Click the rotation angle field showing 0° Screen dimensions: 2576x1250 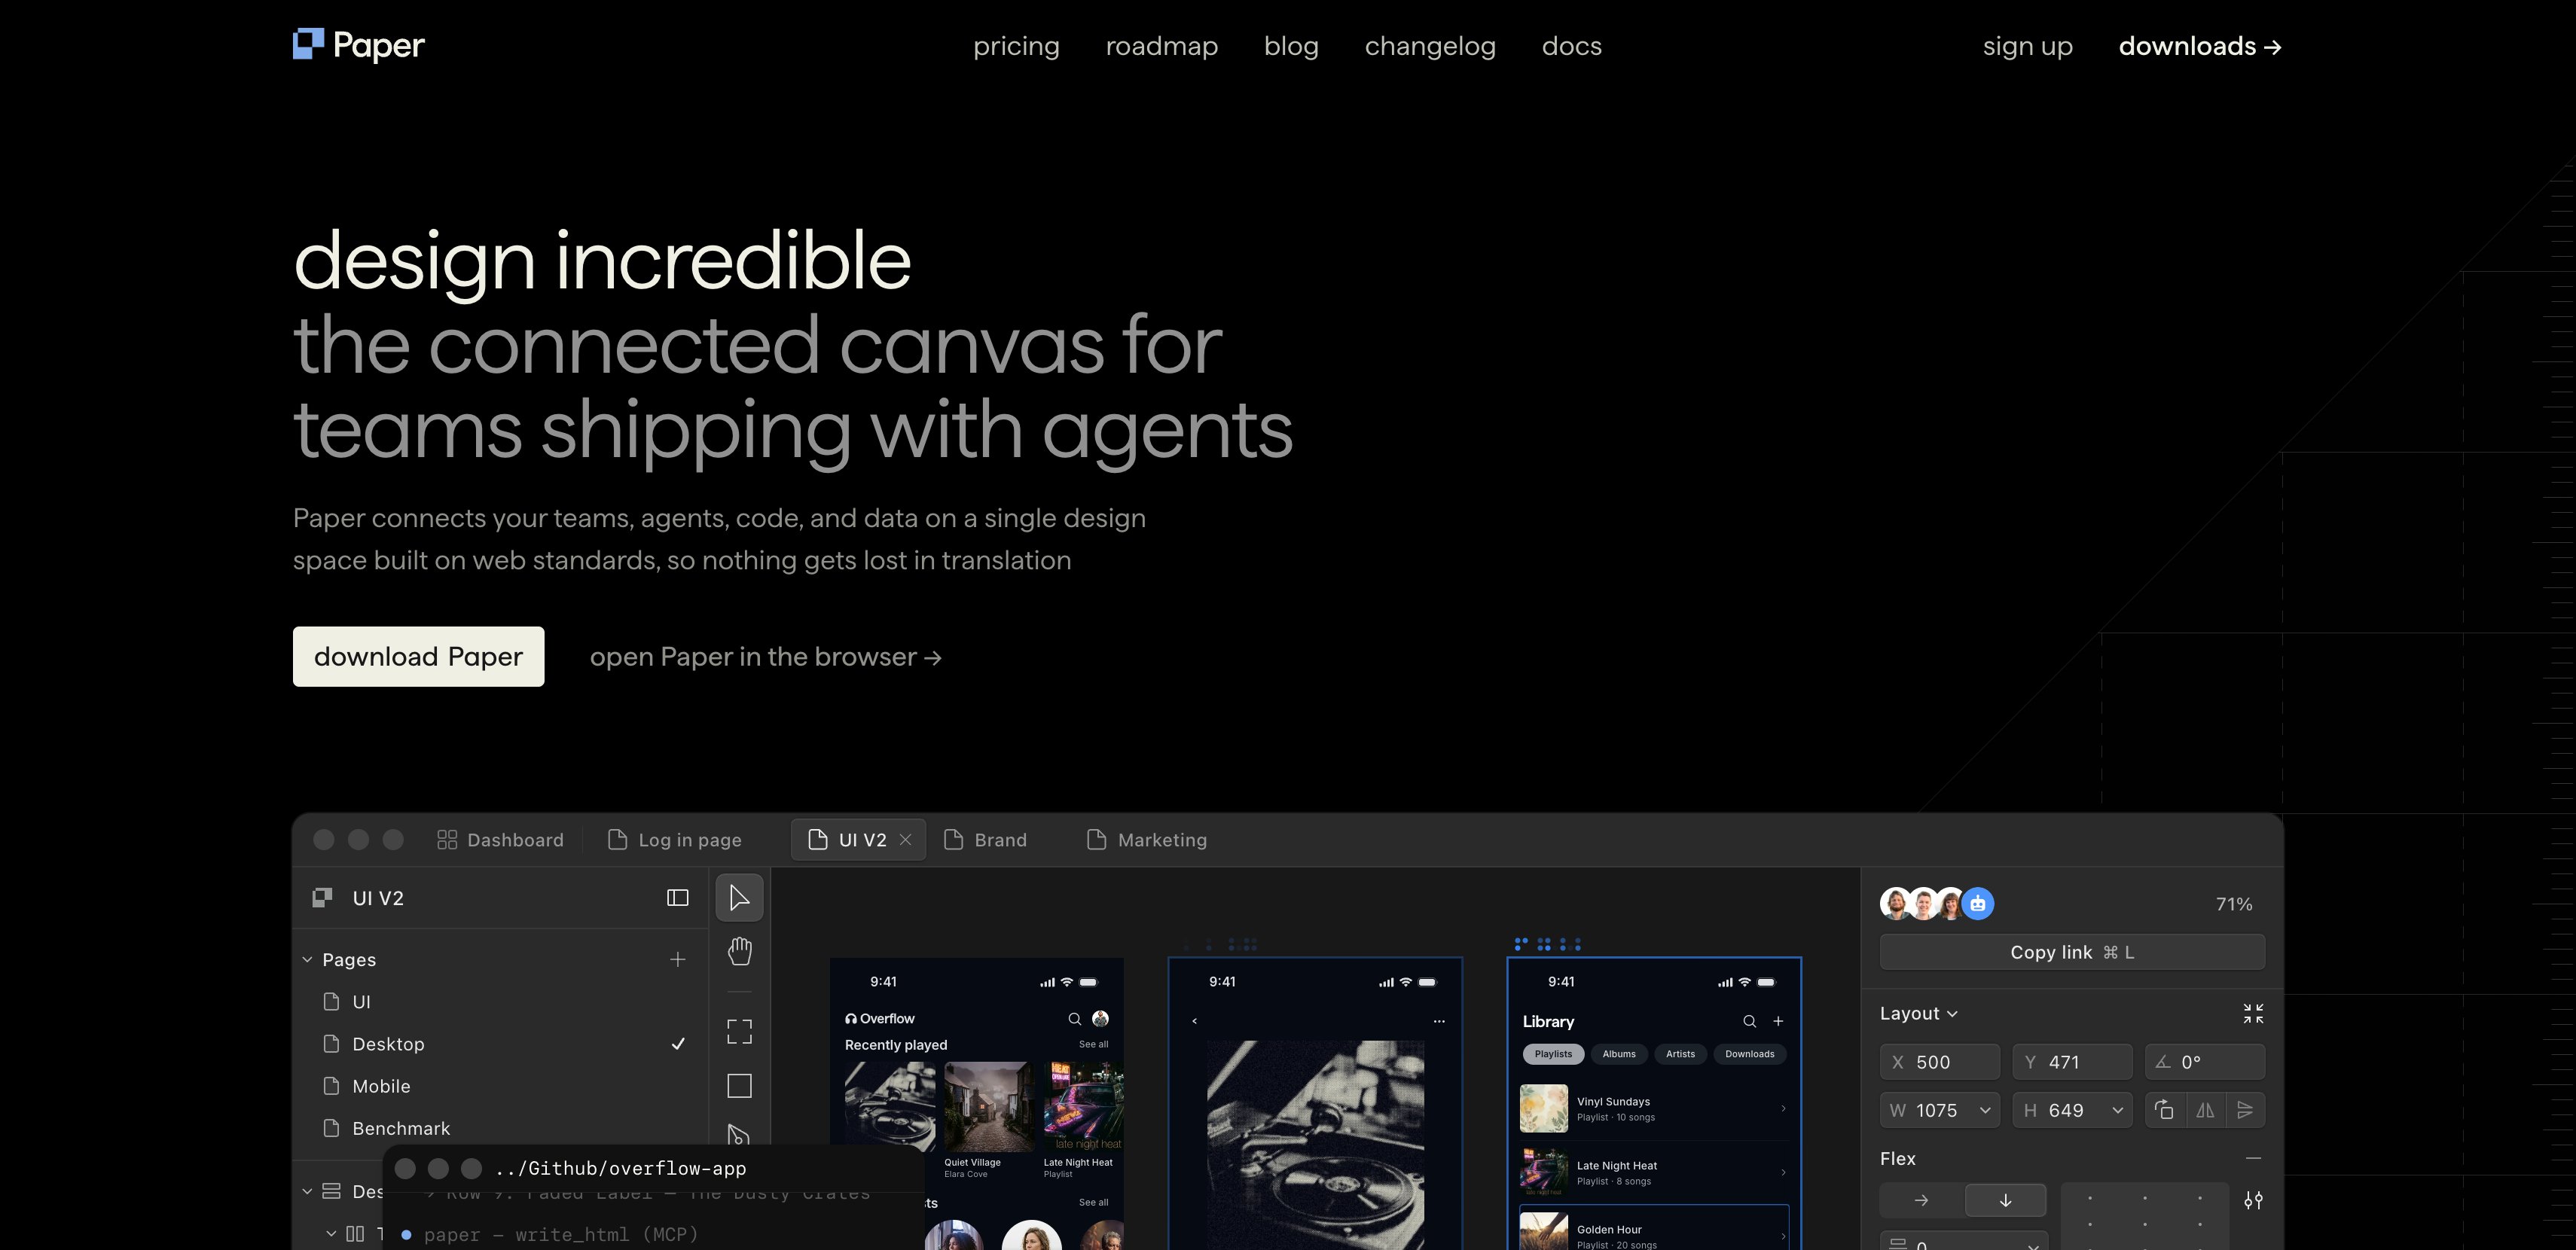pos(2205,1062)
